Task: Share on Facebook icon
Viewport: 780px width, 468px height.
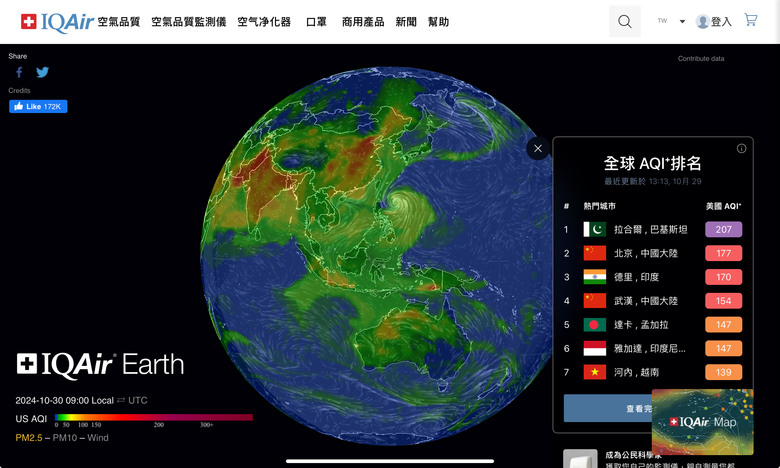Action: [x=19, y=73]
